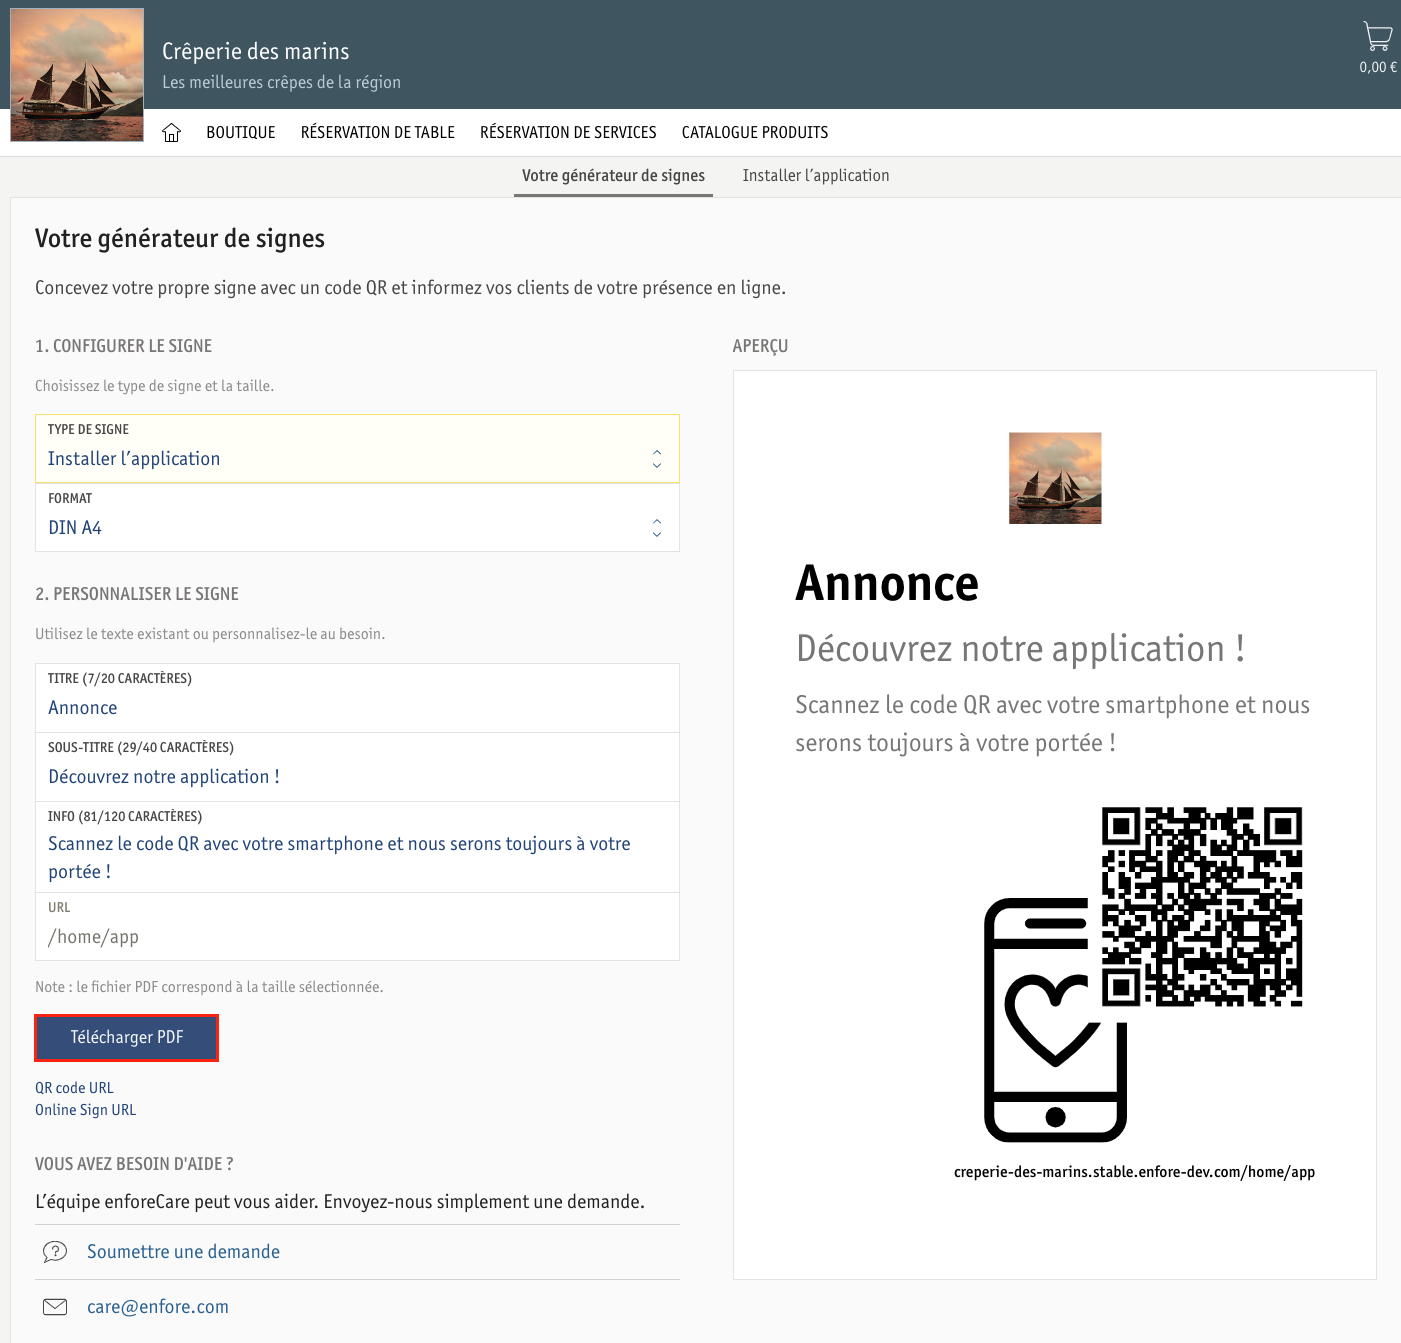This screenshot has width=1401, height=1343.
Task: Open the QR code URL link
Action: coord(74,1088)
